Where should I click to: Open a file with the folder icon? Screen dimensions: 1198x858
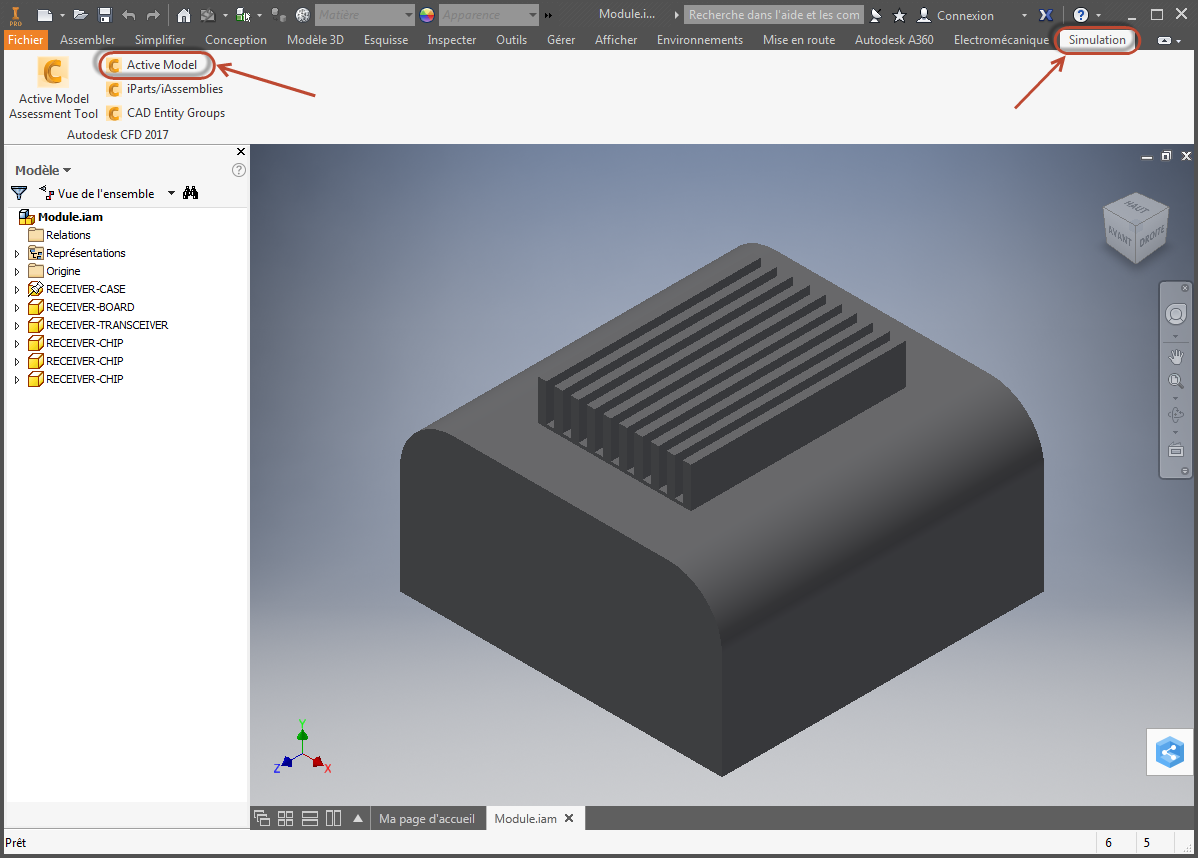(x=80, y=15)
